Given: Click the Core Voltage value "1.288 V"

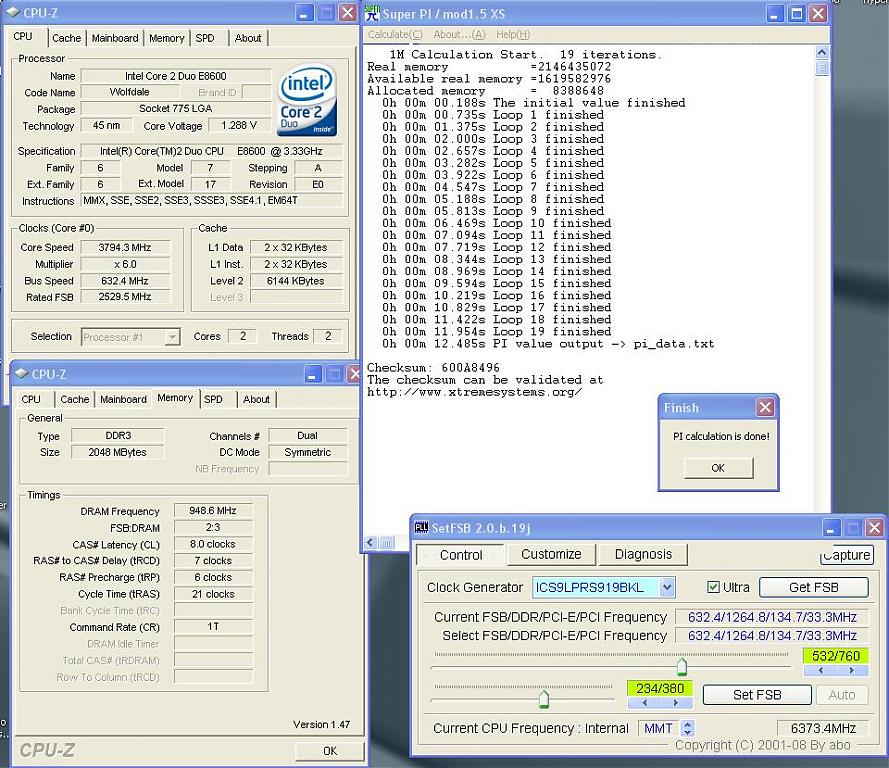Looking at the screenshot, I should 239,125.
